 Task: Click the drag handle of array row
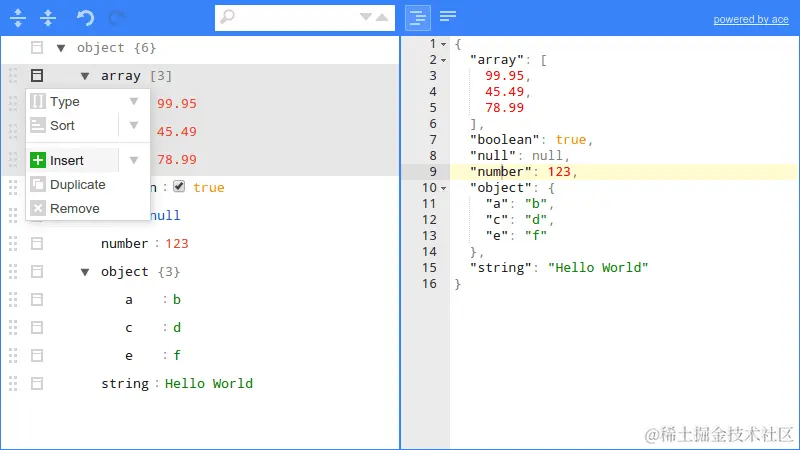pos(13,76)
